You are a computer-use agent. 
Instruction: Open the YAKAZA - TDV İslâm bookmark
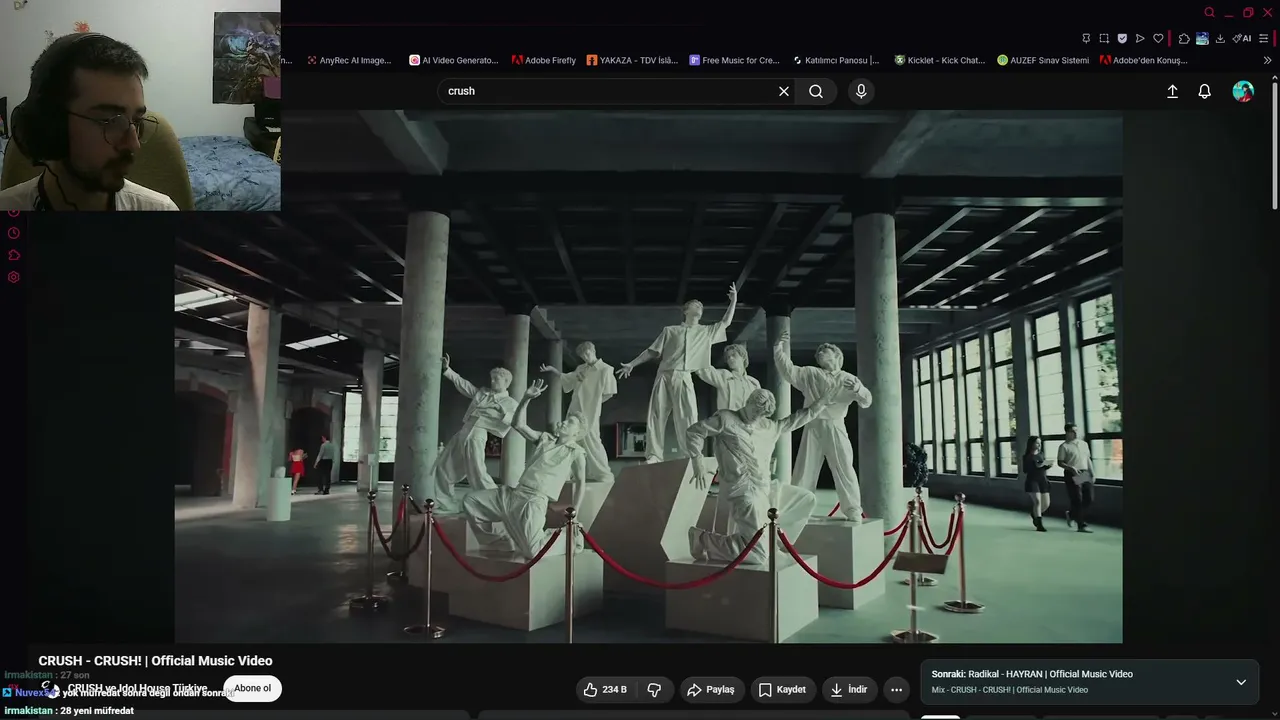(x=632, y=60)
